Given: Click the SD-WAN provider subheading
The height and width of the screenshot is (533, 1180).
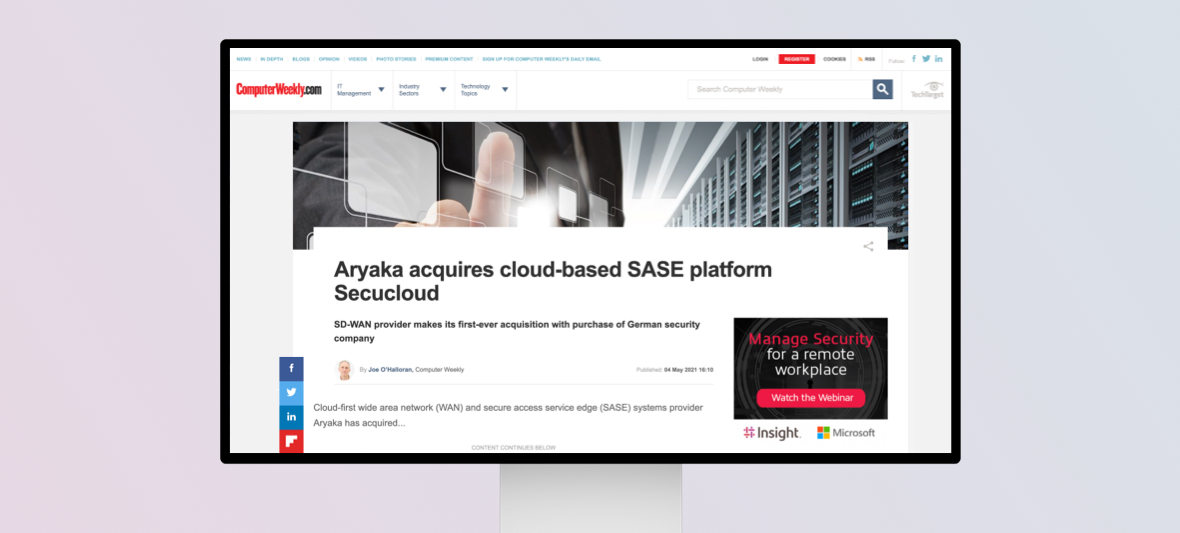Looking at the screenshot, I should tap(517, 331).
